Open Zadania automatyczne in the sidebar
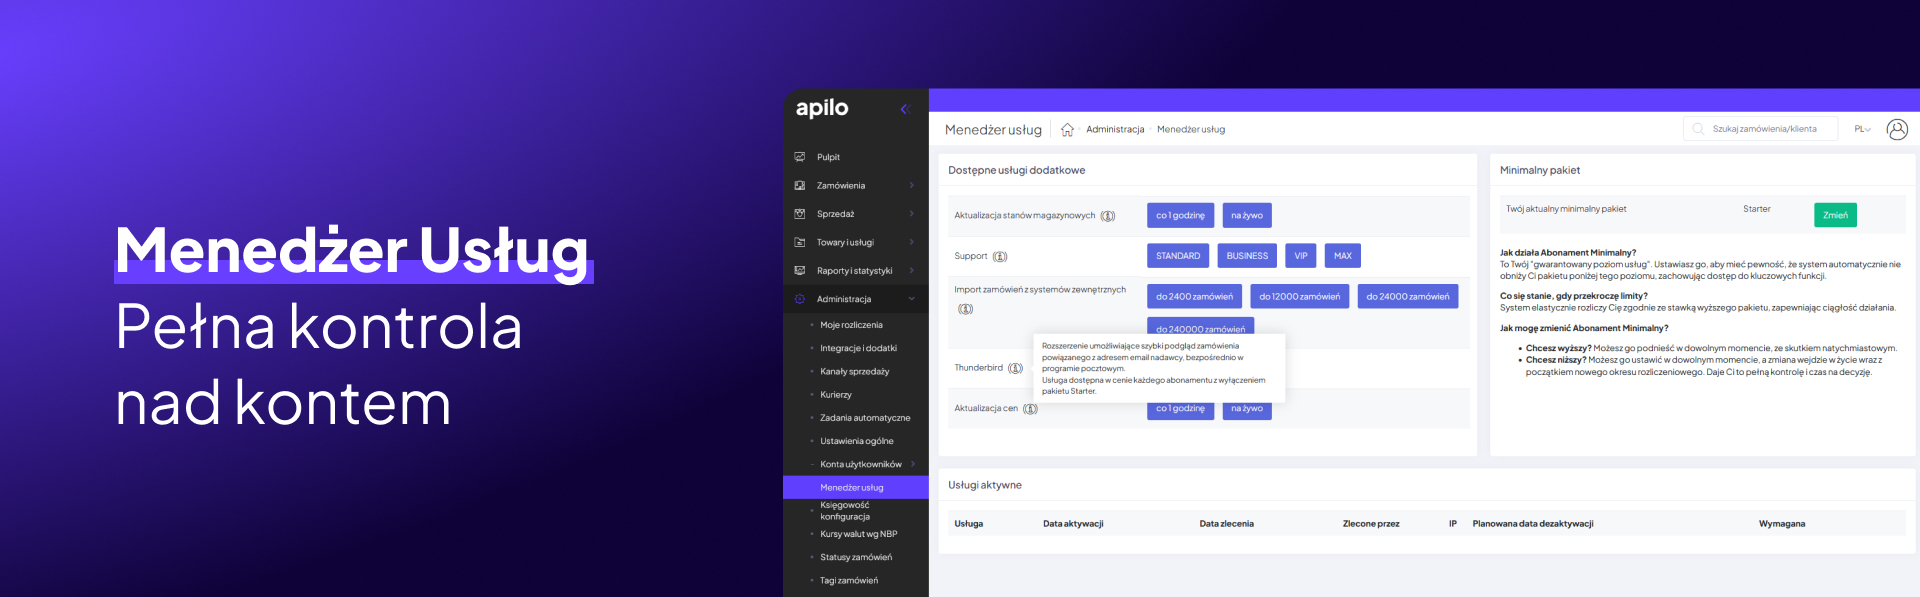Viewport: 1920px width, 597px height. pos(865,418)
